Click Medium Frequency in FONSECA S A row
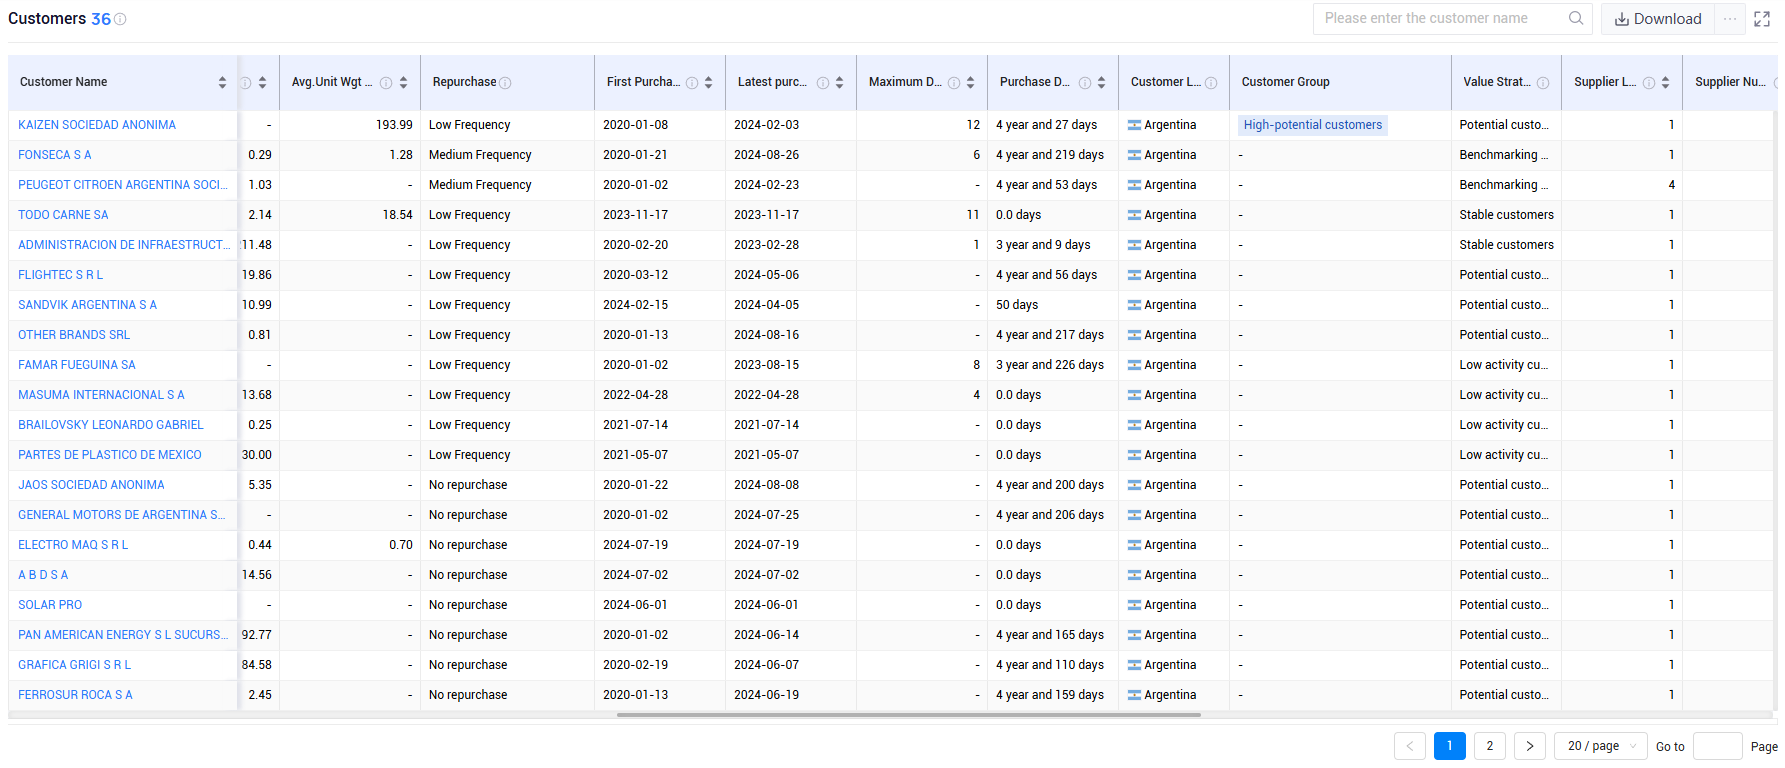The width and height of the screenshot is (1785, 768). point(480,155)
